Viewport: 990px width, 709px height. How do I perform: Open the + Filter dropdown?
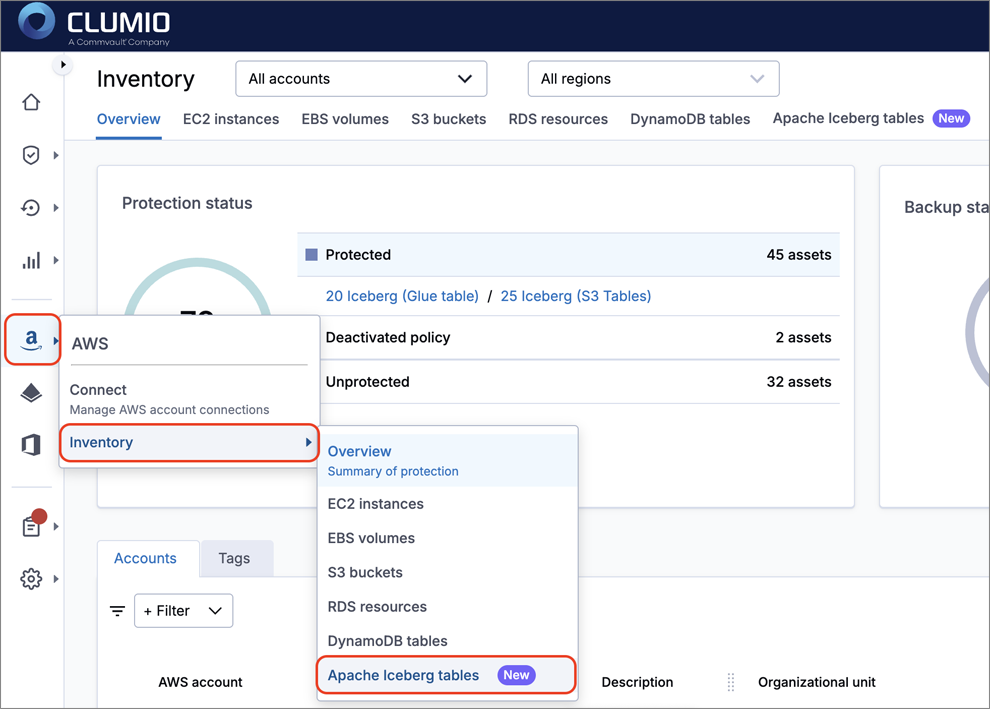click(x=183, y=611)
